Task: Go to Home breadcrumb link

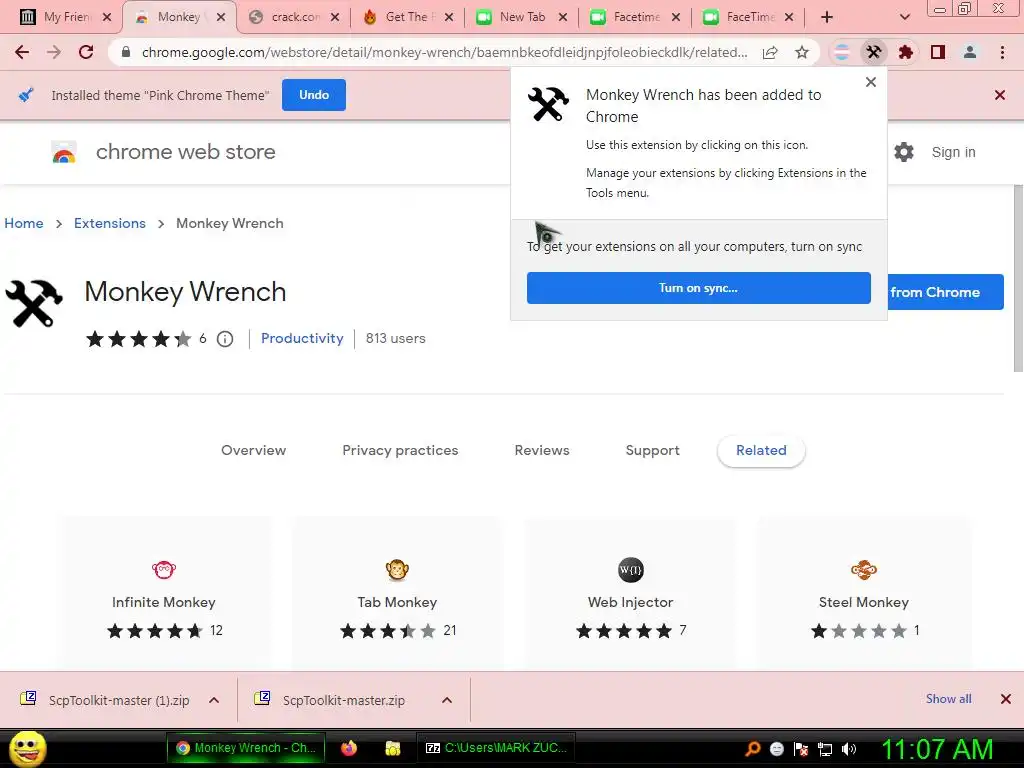Action: click(x=24, y=223)
